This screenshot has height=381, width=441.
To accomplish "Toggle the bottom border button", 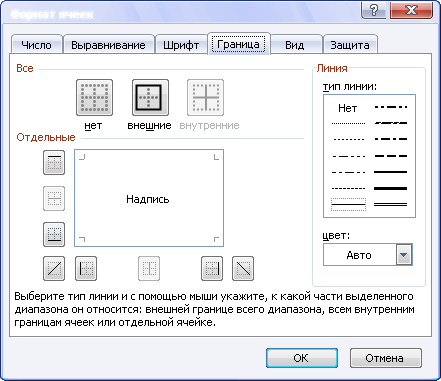I will point(54,234).
